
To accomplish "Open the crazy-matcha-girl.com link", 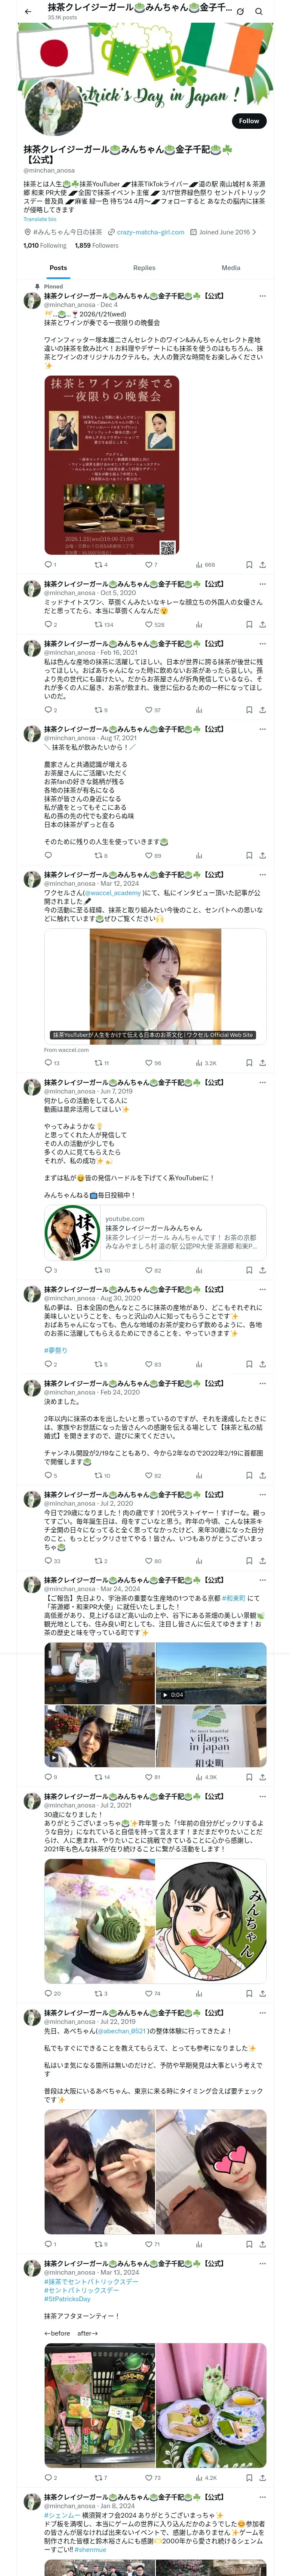I will coord(150,232).
